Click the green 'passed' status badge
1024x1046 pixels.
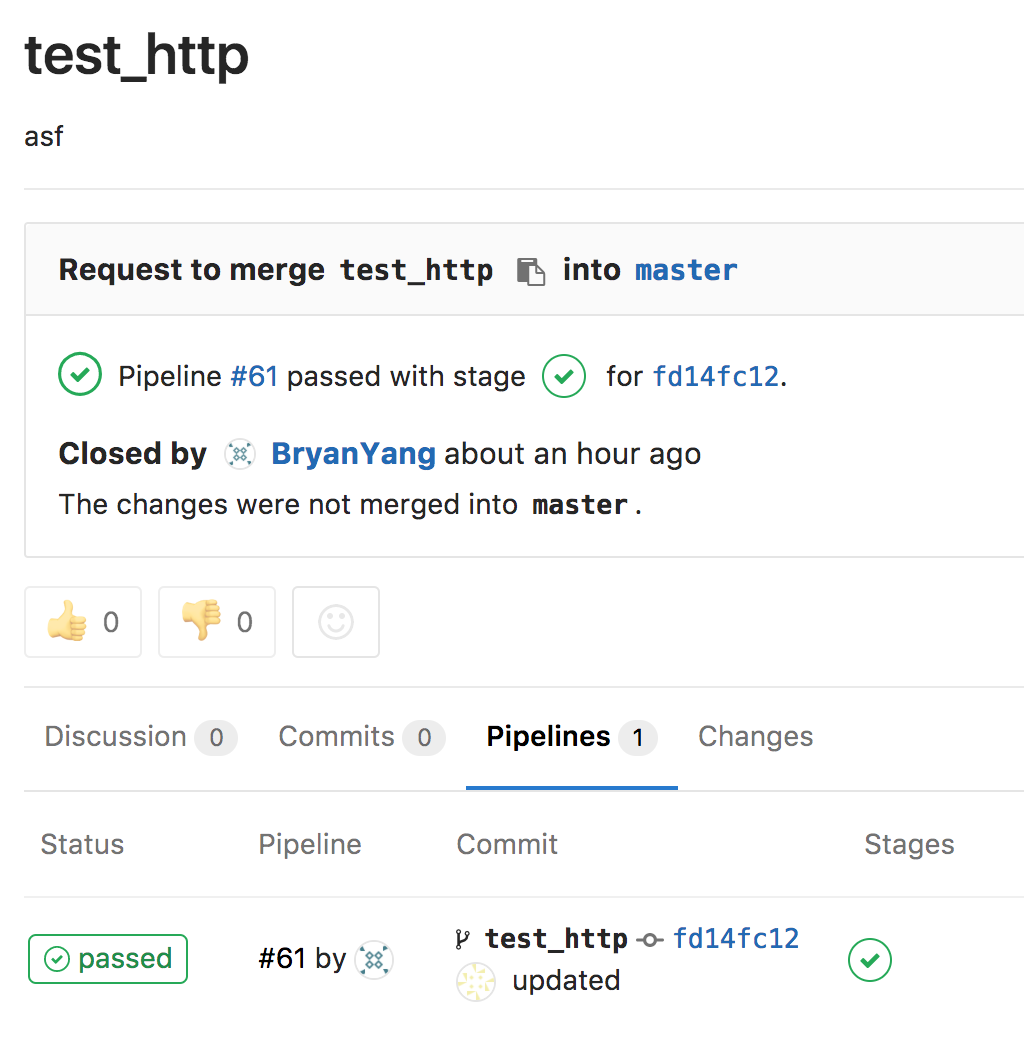click(x=108, y=959)
